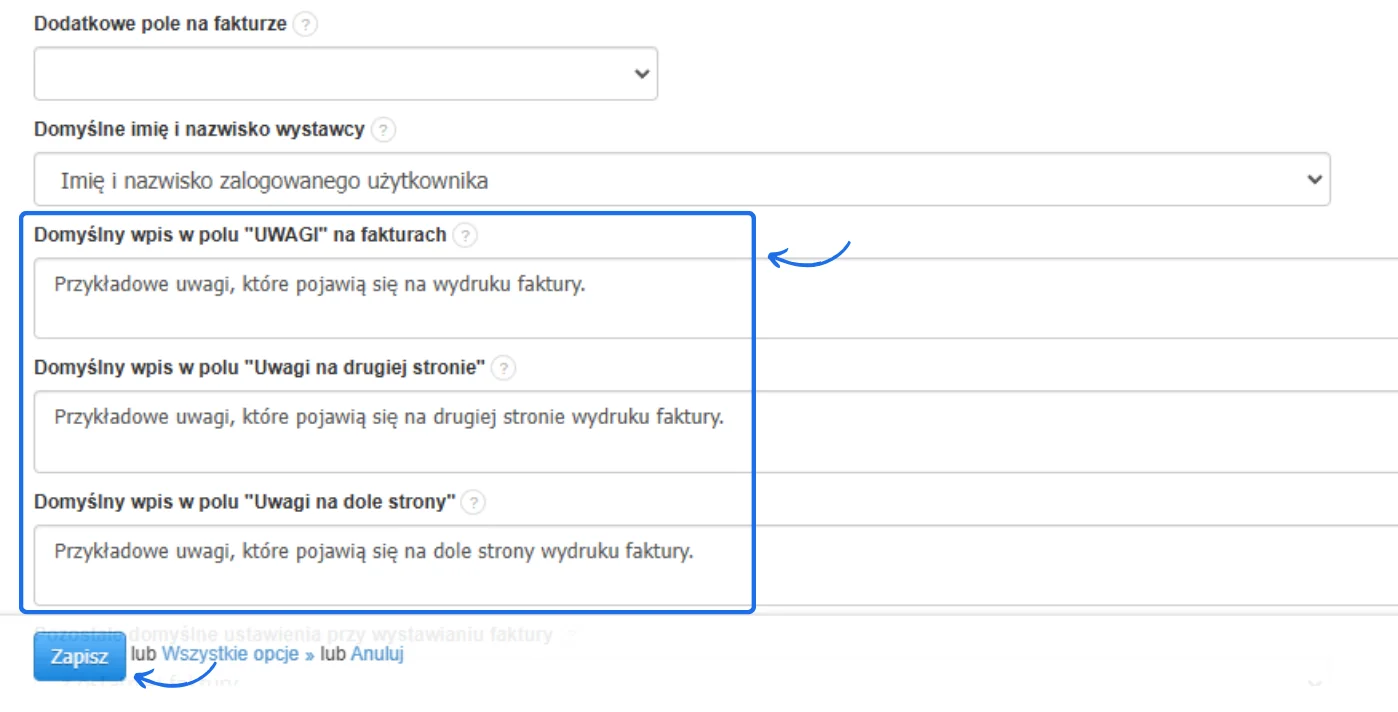Open help icon next to "Uwagi na drugiej stronie"
1398x712 pixels.
click(x=504, y=368)
